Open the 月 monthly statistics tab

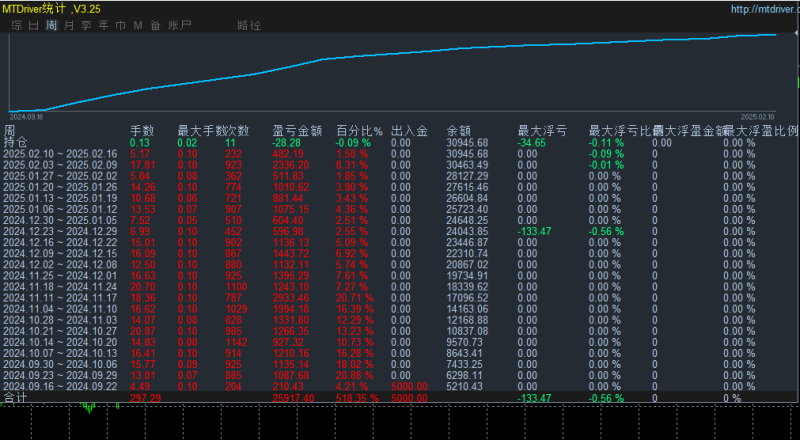[x=68, y=24]
